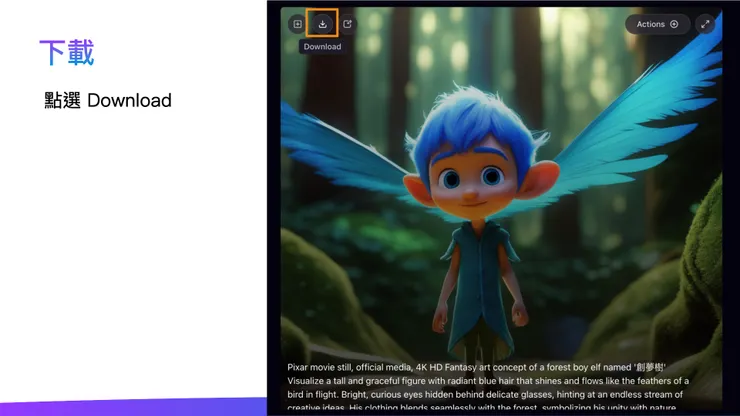This screenshot has height=416, width=740.
Task: Click the add-to-collection plus square icon
Action: click(x=297, y=24)
